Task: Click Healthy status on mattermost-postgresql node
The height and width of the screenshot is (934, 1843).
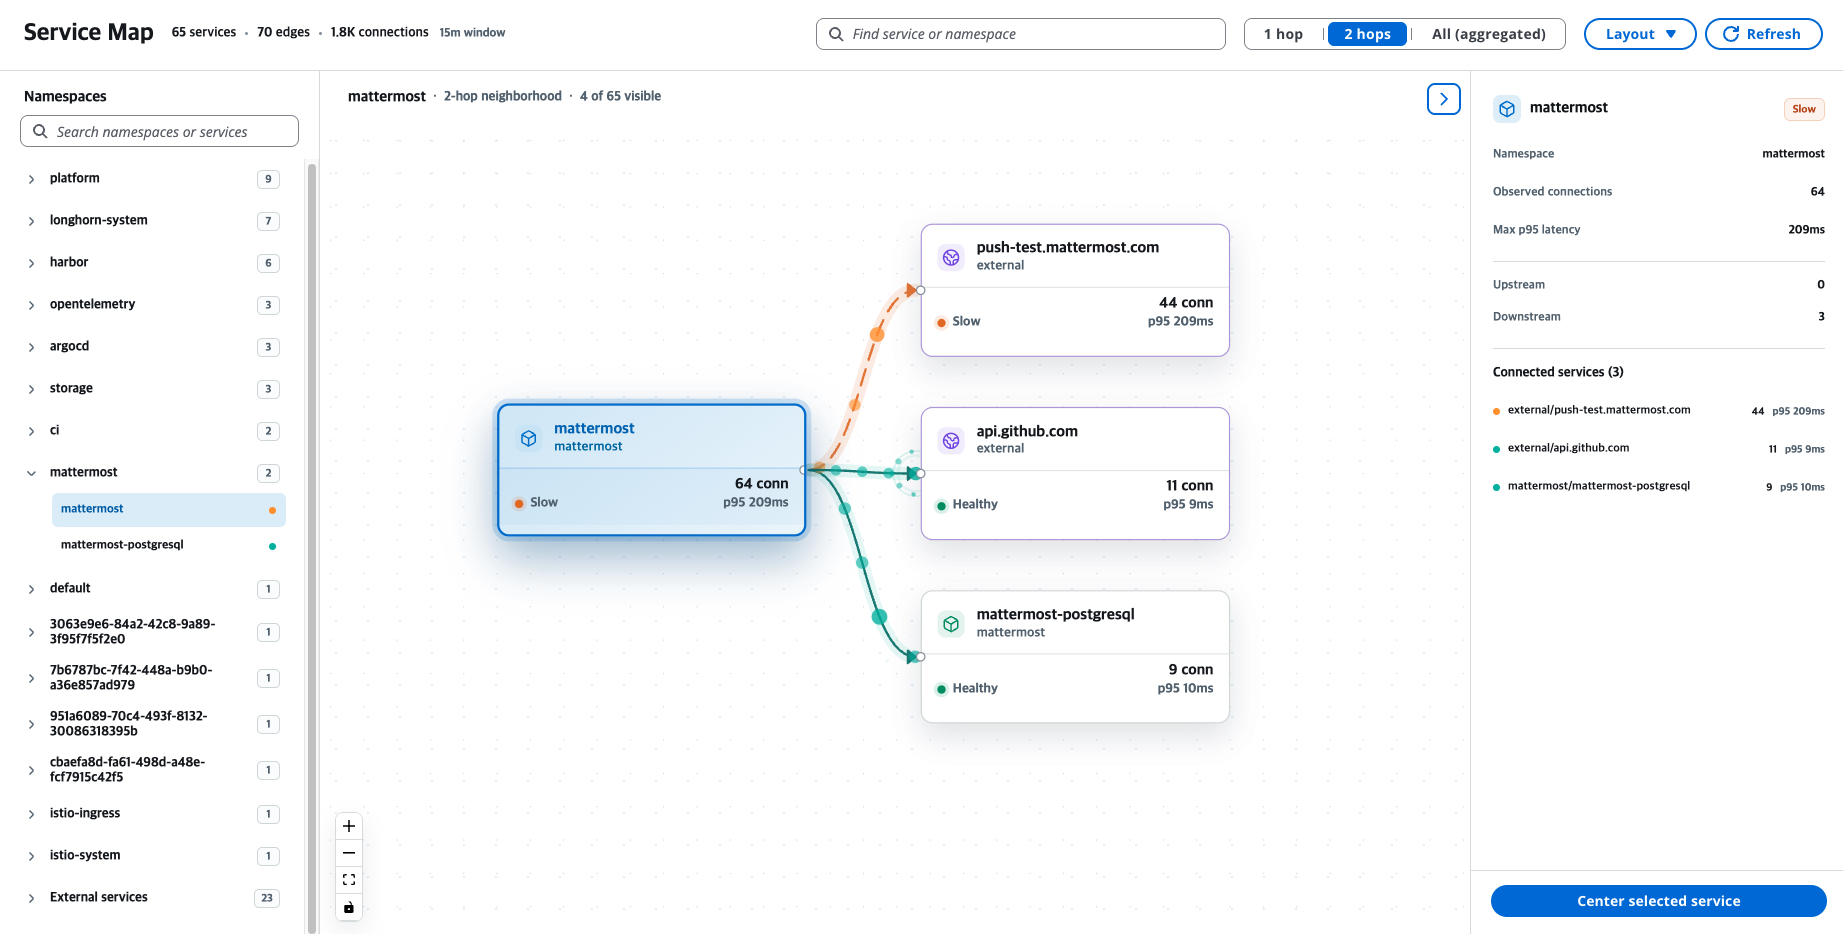Action: (967, 689)
